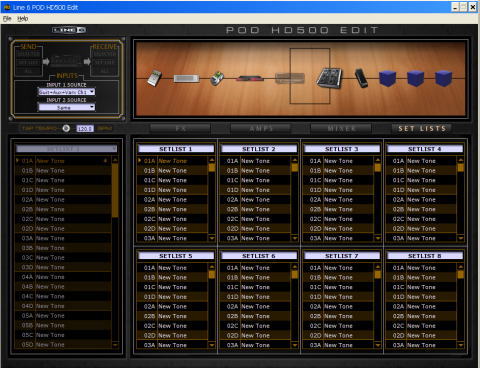Click the volume pedal in signal chain
This screenshot has width=480, height=368.
coord(361,78)
